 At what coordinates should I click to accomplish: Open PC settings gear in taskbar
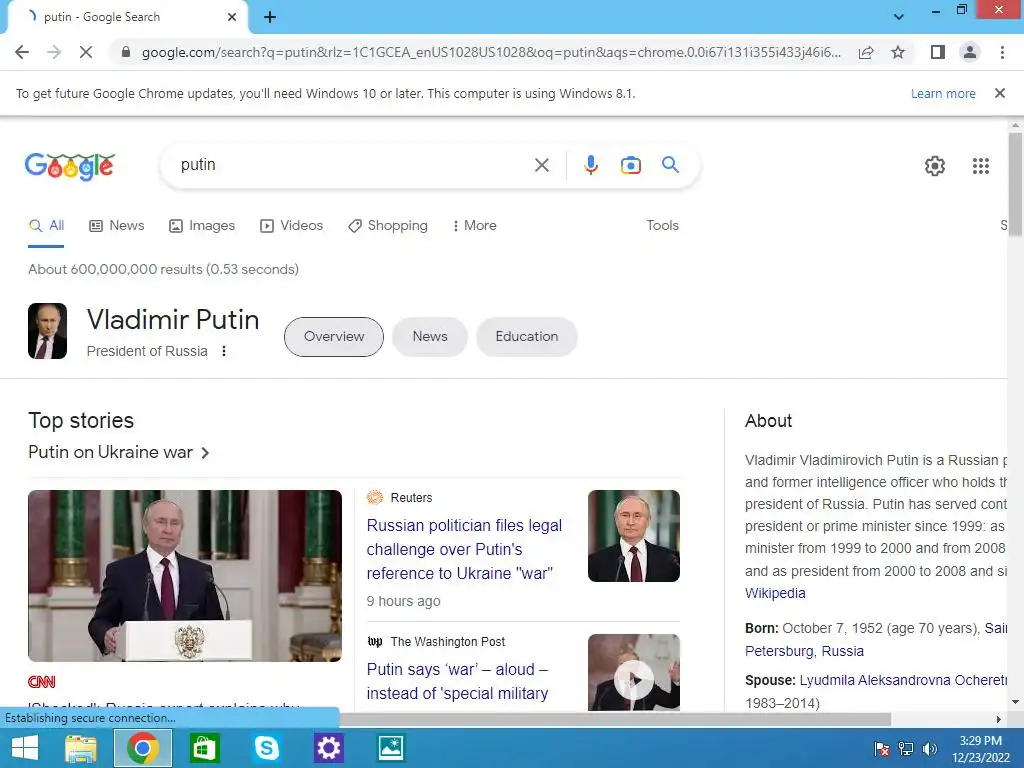click(328, 748)
